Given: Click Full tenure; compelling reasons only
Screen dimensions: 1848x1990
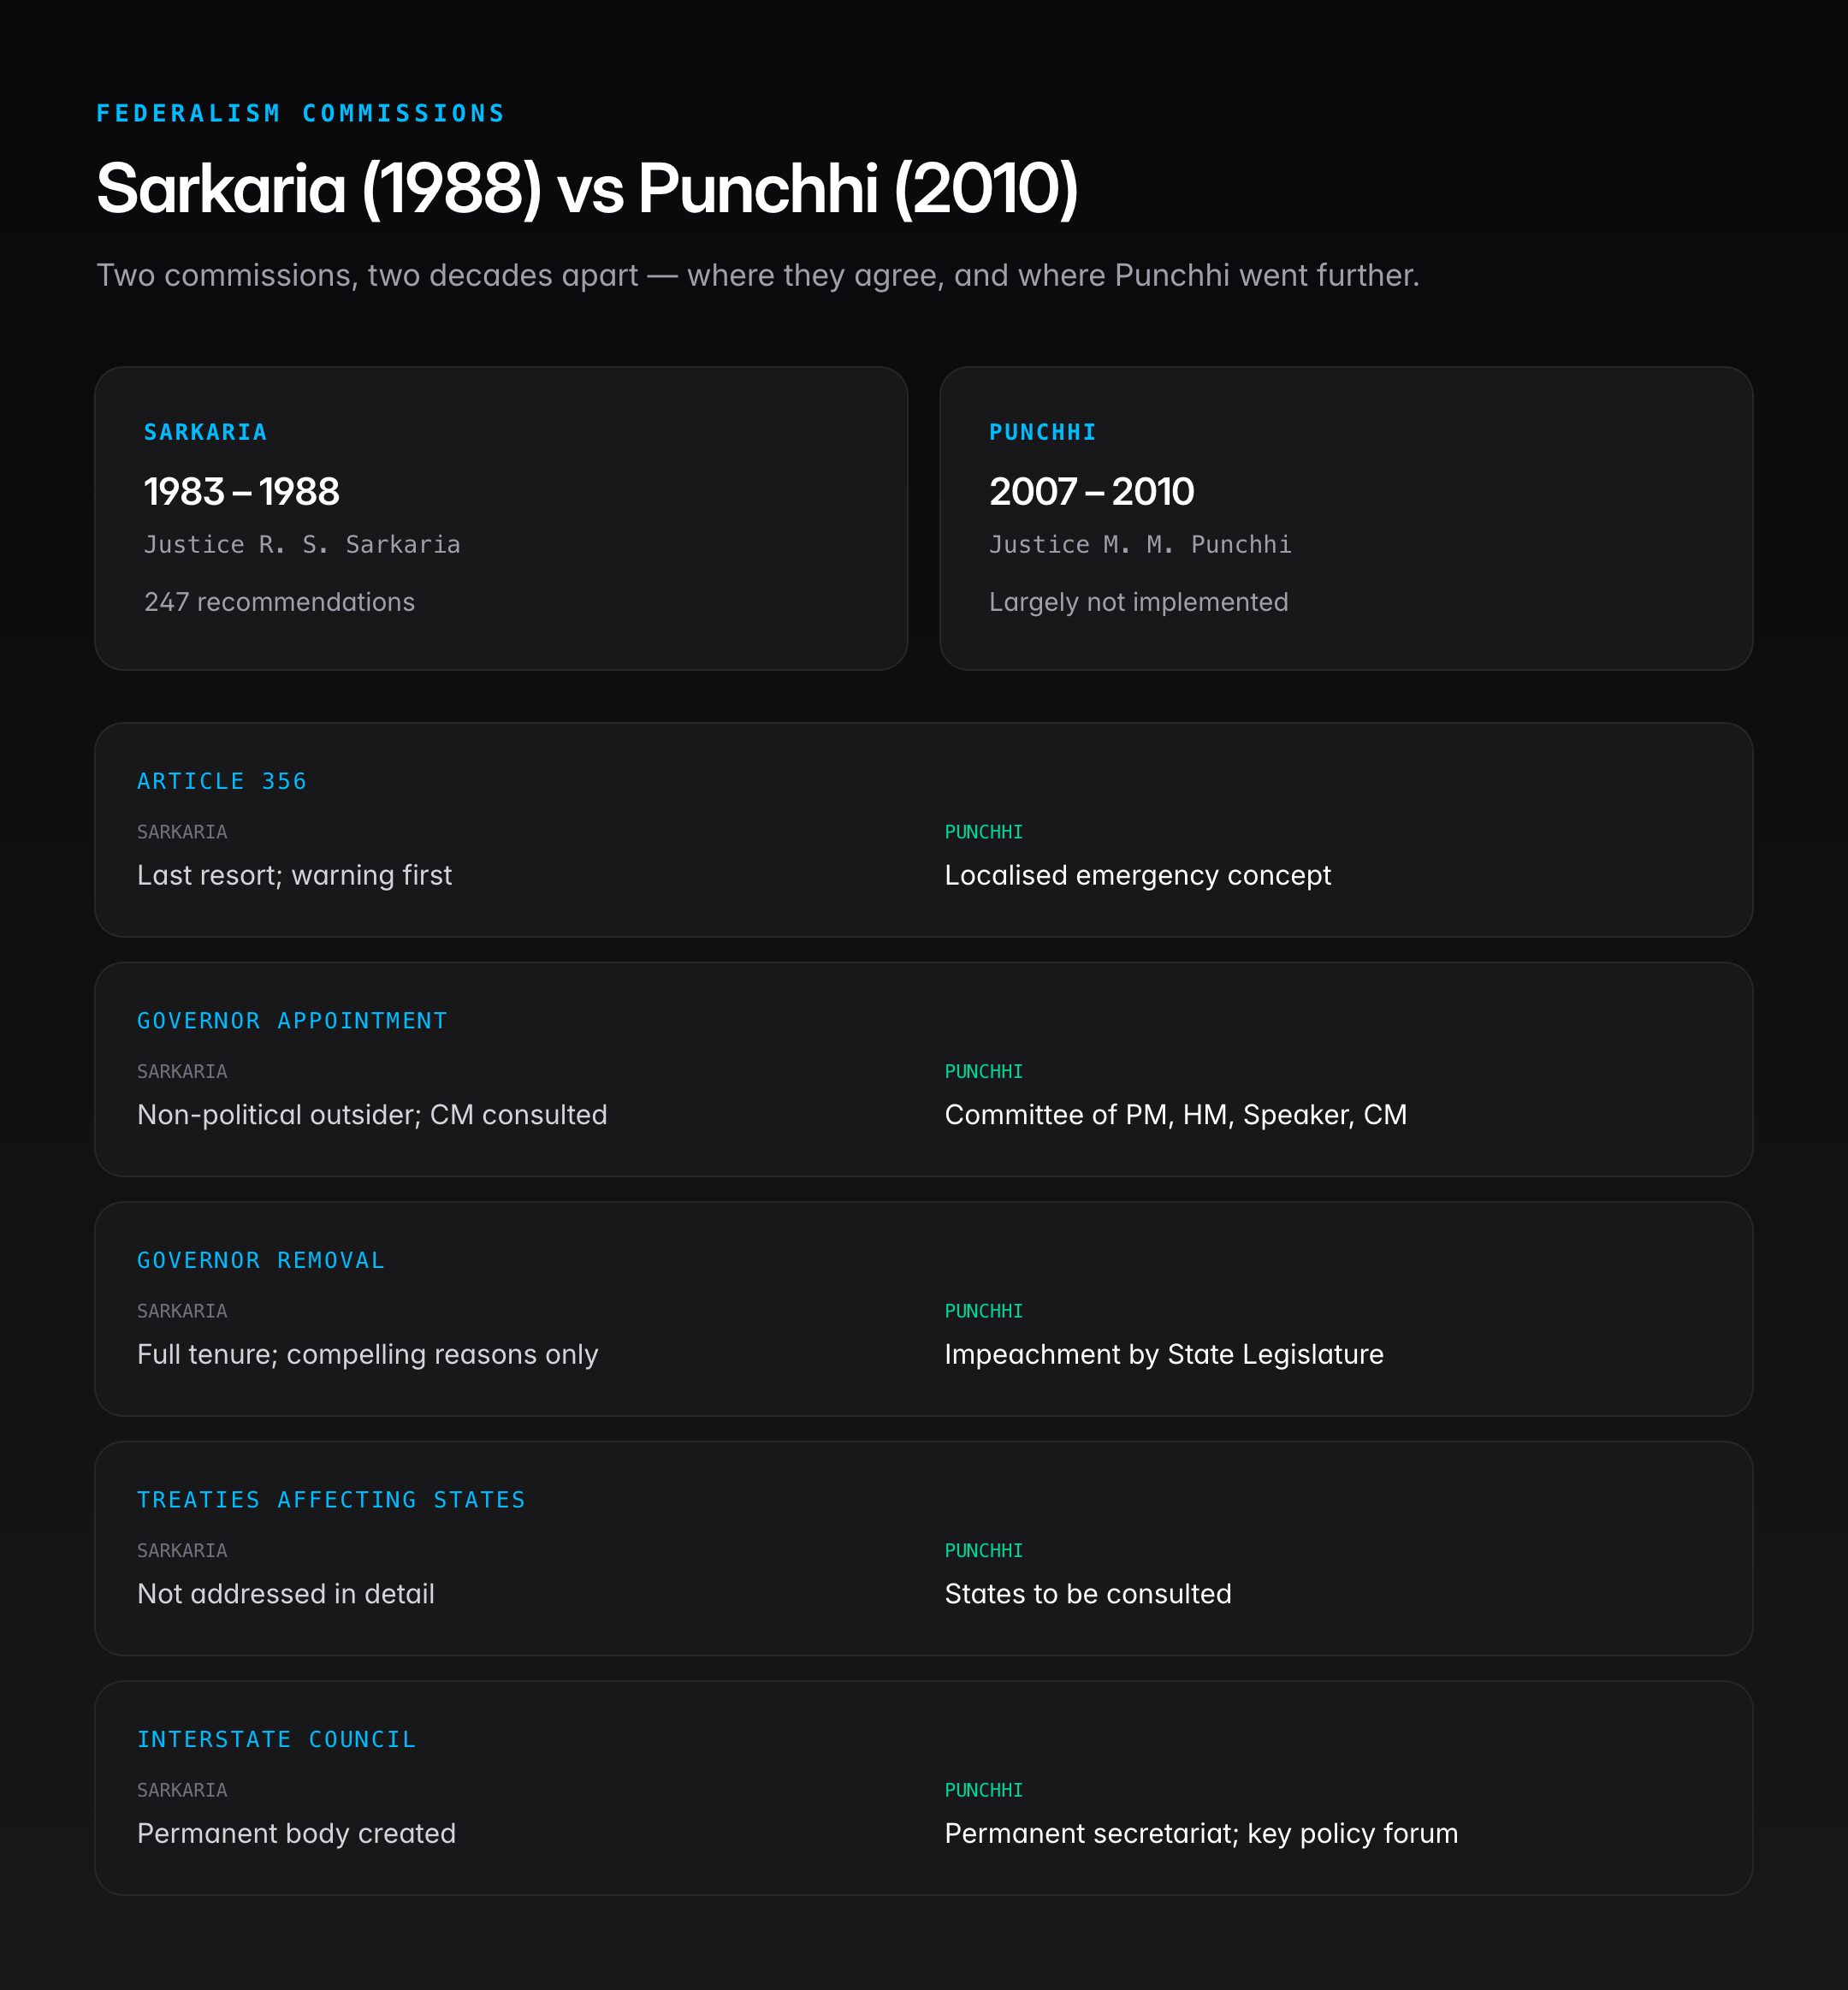Looking at the screenshot, I should [x=367, y=1354].
